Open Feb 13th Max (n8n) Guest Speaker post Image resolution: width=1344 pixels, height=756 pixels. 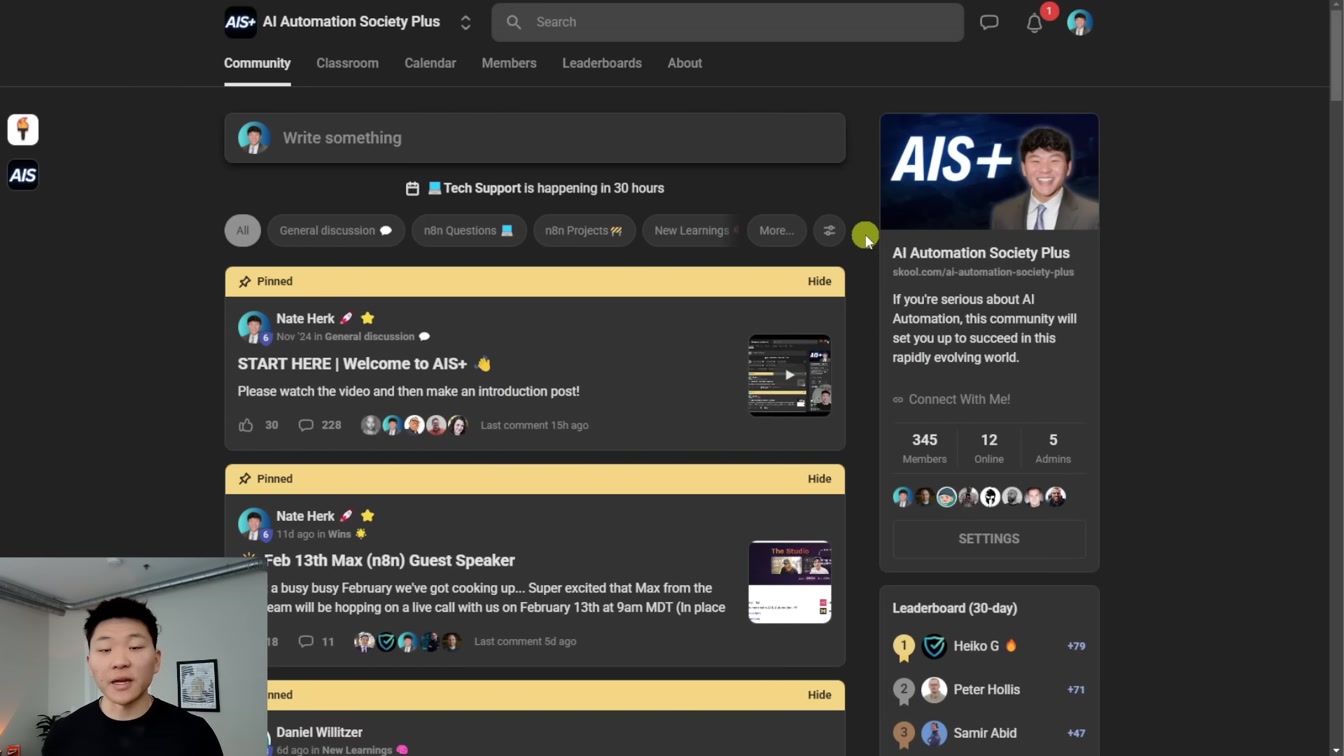(x=390, y=561)
